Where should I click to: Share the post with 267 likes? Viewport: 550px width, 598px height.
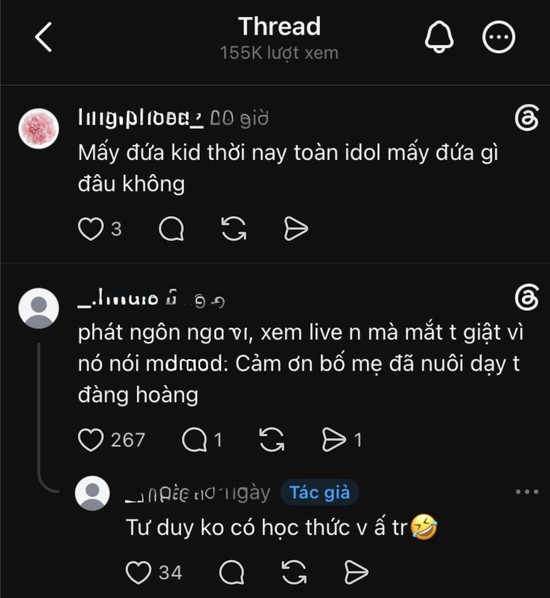tap(334, 440)
